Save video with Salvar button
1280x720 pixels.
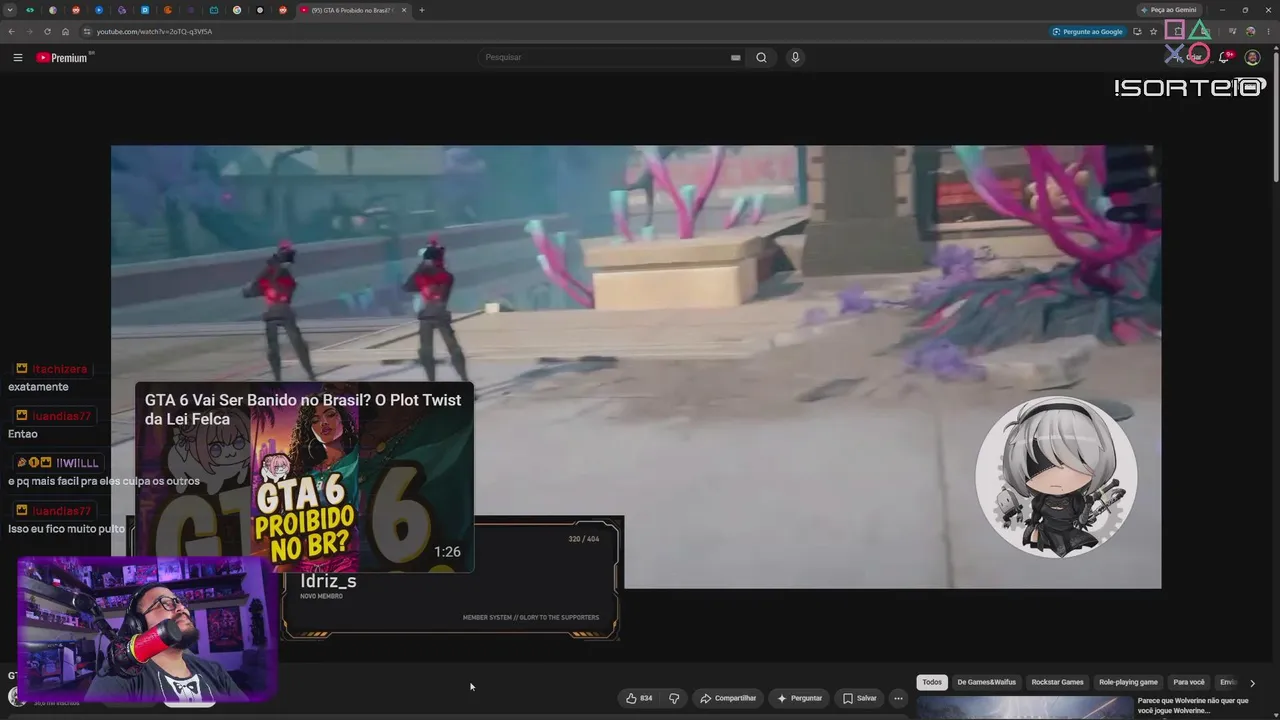[859, 698]
